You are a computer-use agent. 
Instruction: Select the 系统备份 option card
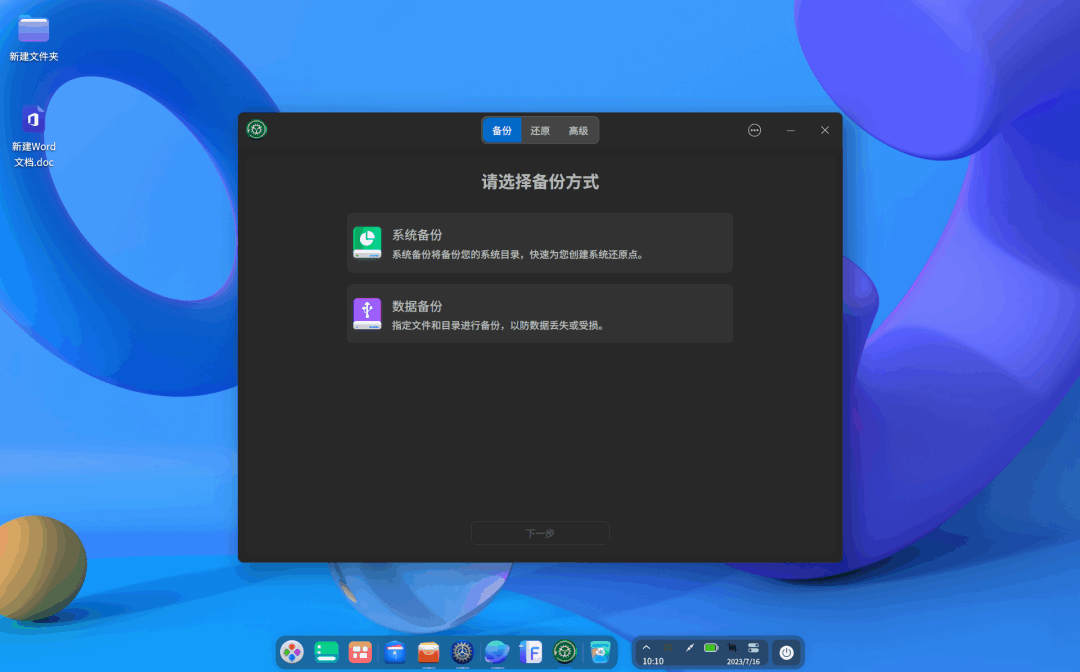click(539, 243)
